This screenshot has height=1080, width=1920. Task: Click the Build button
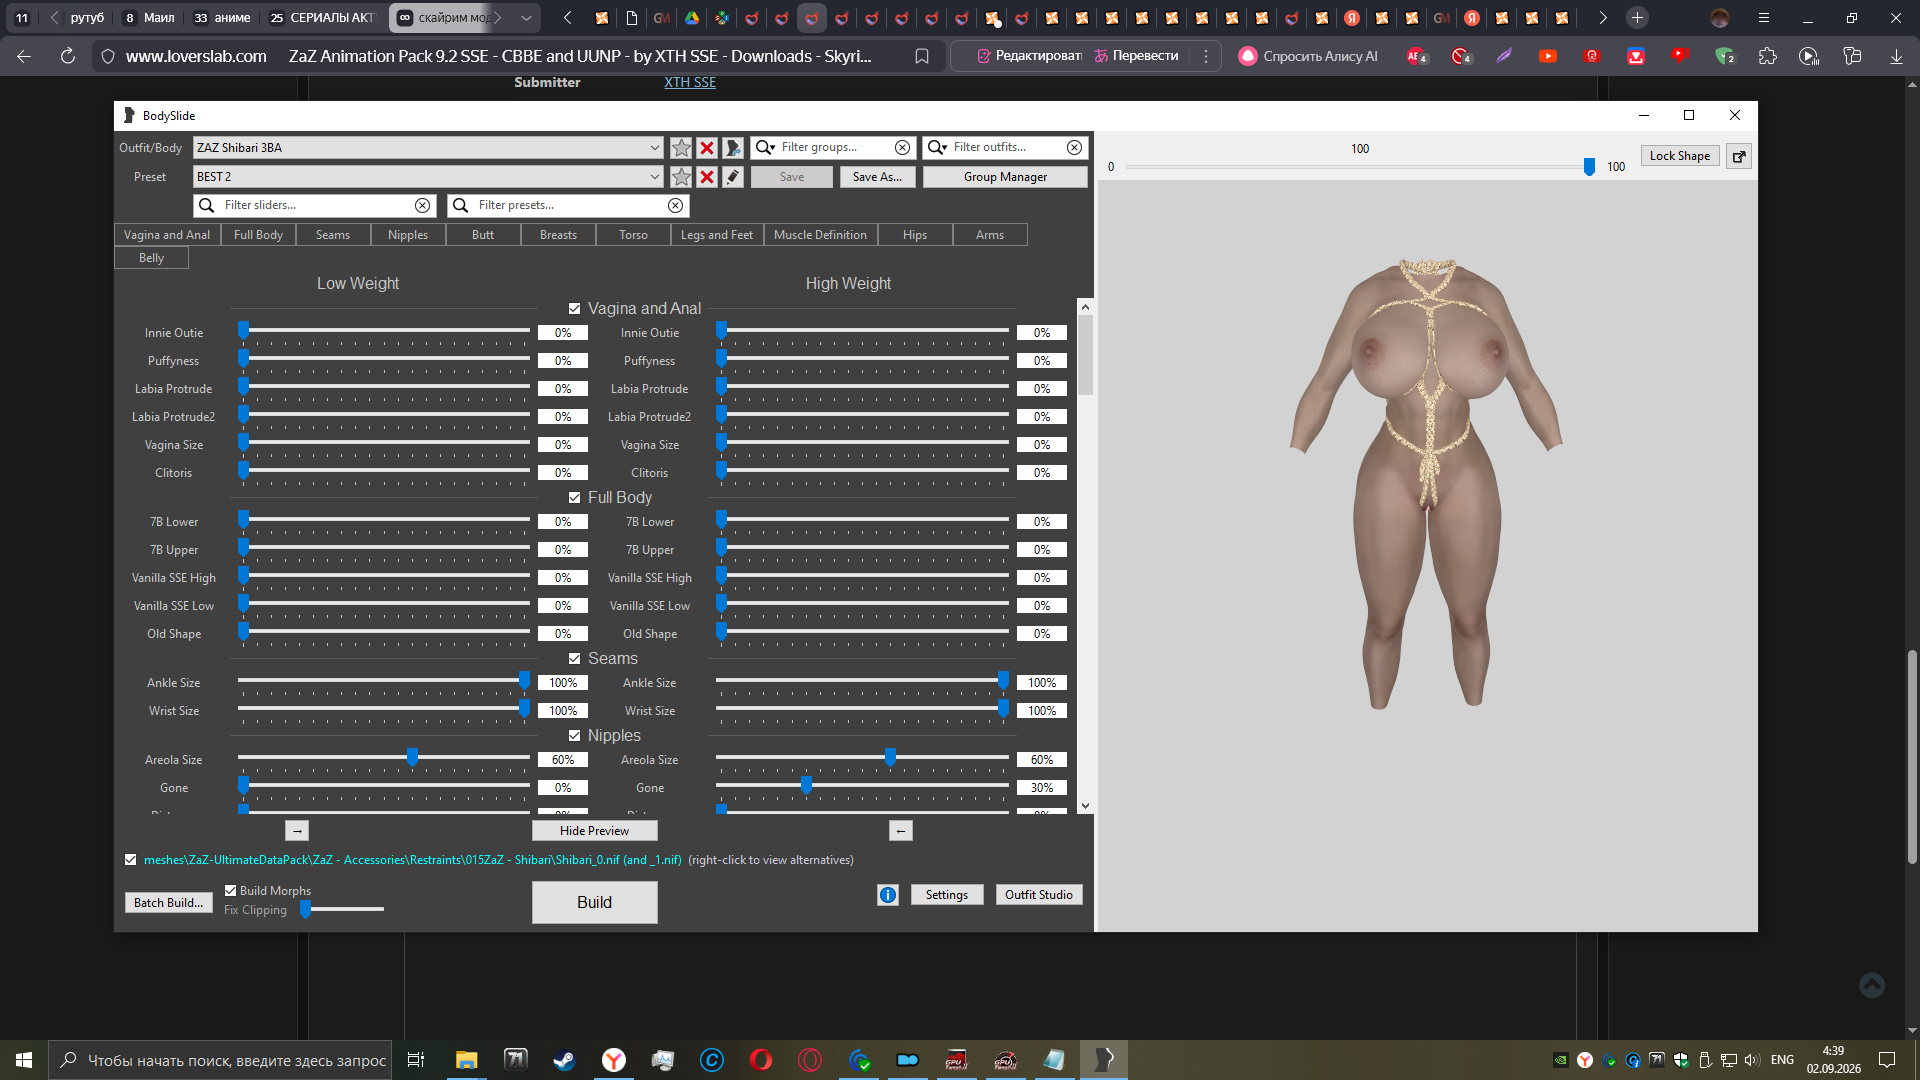pyautogui.click(x=595, y=902)
